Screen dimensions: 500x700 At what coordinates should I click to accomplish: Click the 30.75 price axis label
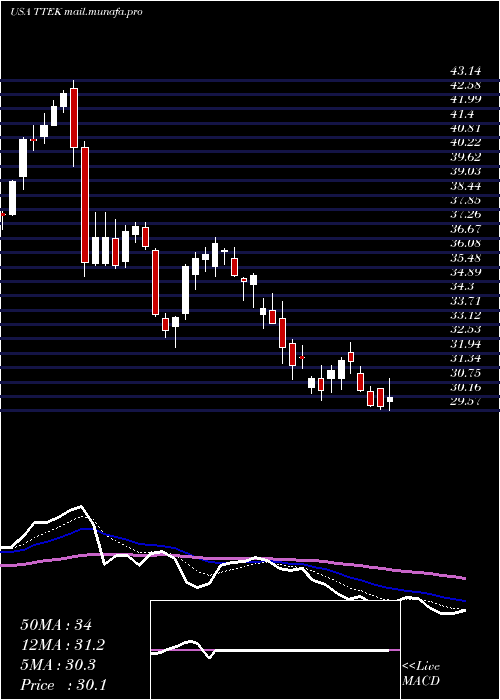tap(464, 373)
